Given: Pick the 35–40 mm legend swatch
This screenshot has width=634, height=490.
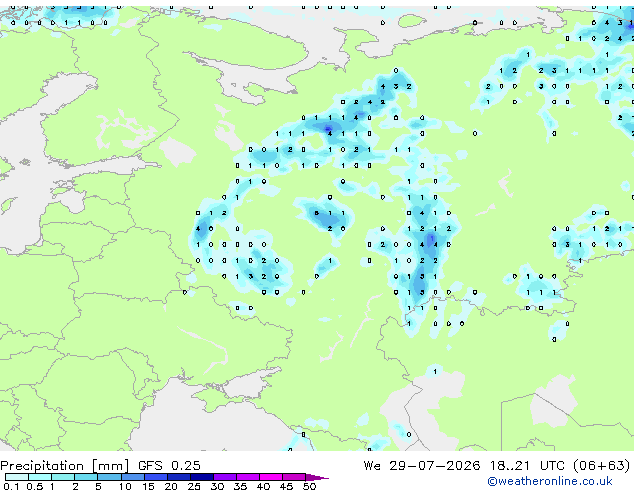Looking at the screenshot, I should pyautogui.click(x=247, y=477).
